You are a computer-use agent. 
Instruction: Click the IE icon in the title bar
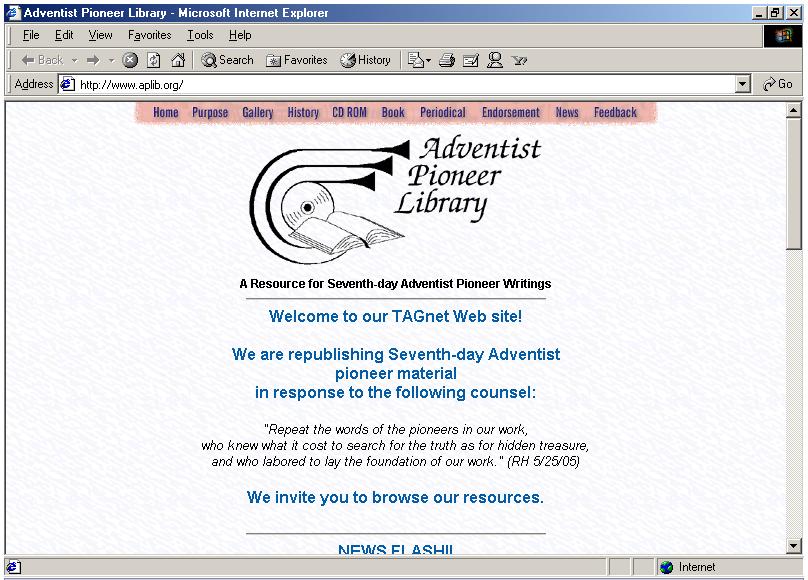point(13,13)
